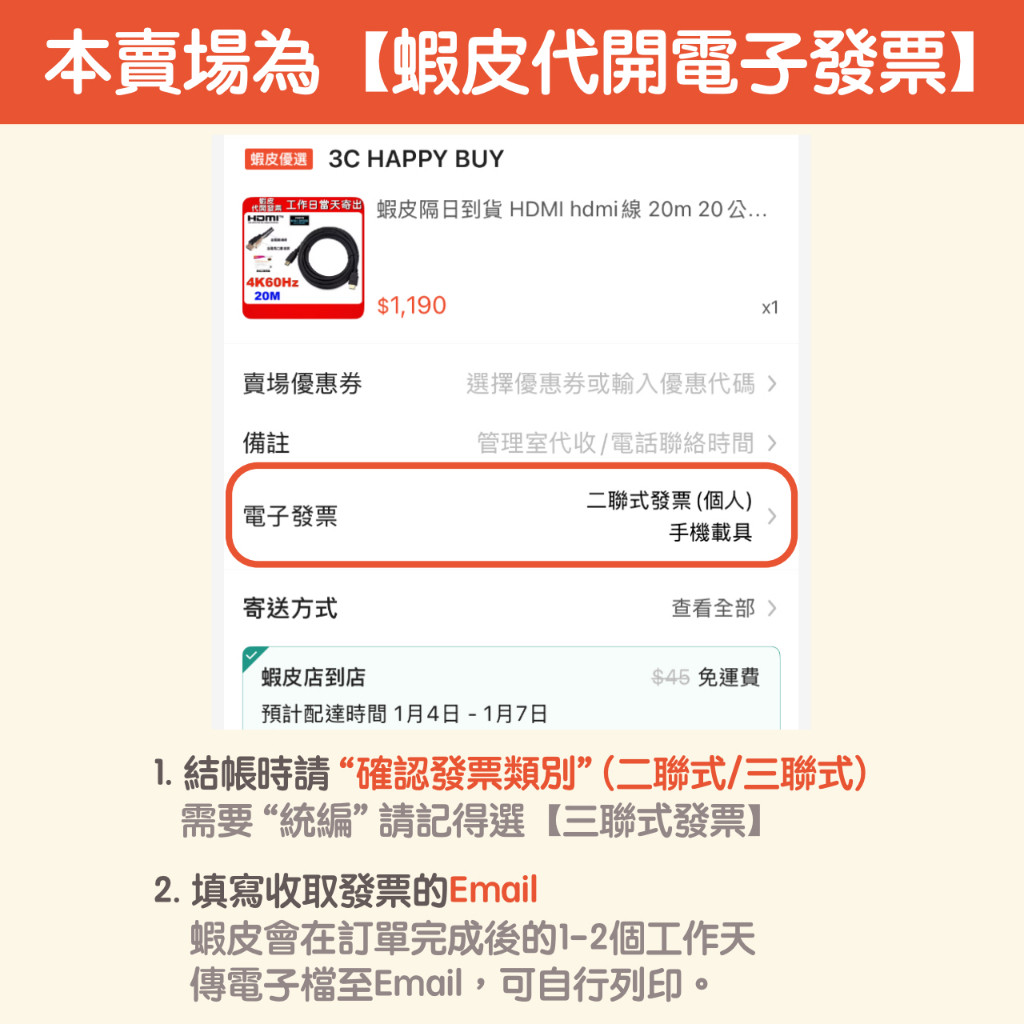The width and height of the screenshot is (1024, 1024).
Task: Click the $1,190 price text
Action: [411, 305]
